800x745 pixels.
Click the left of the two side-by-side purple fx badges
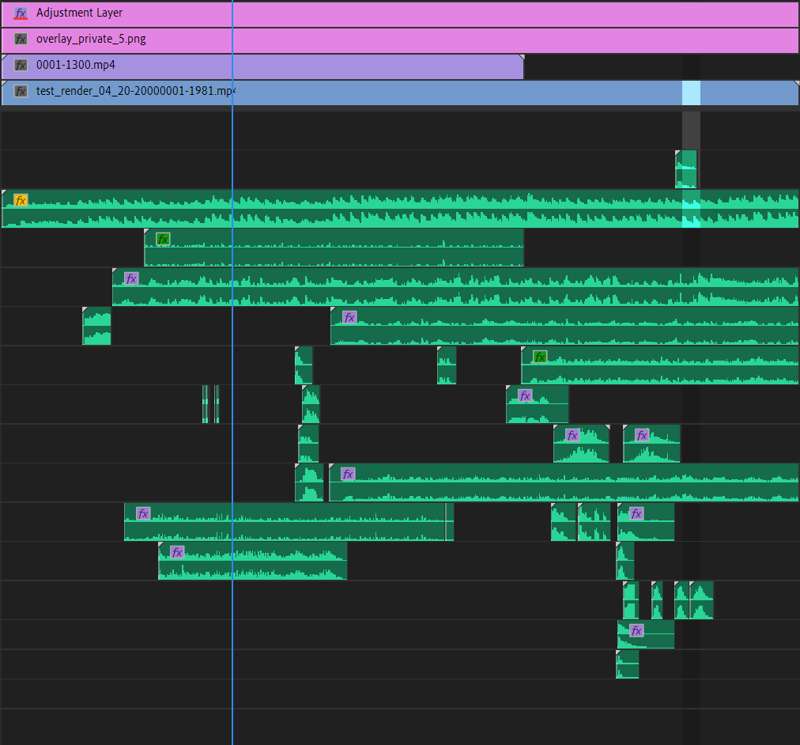click(x=572, y=435)
